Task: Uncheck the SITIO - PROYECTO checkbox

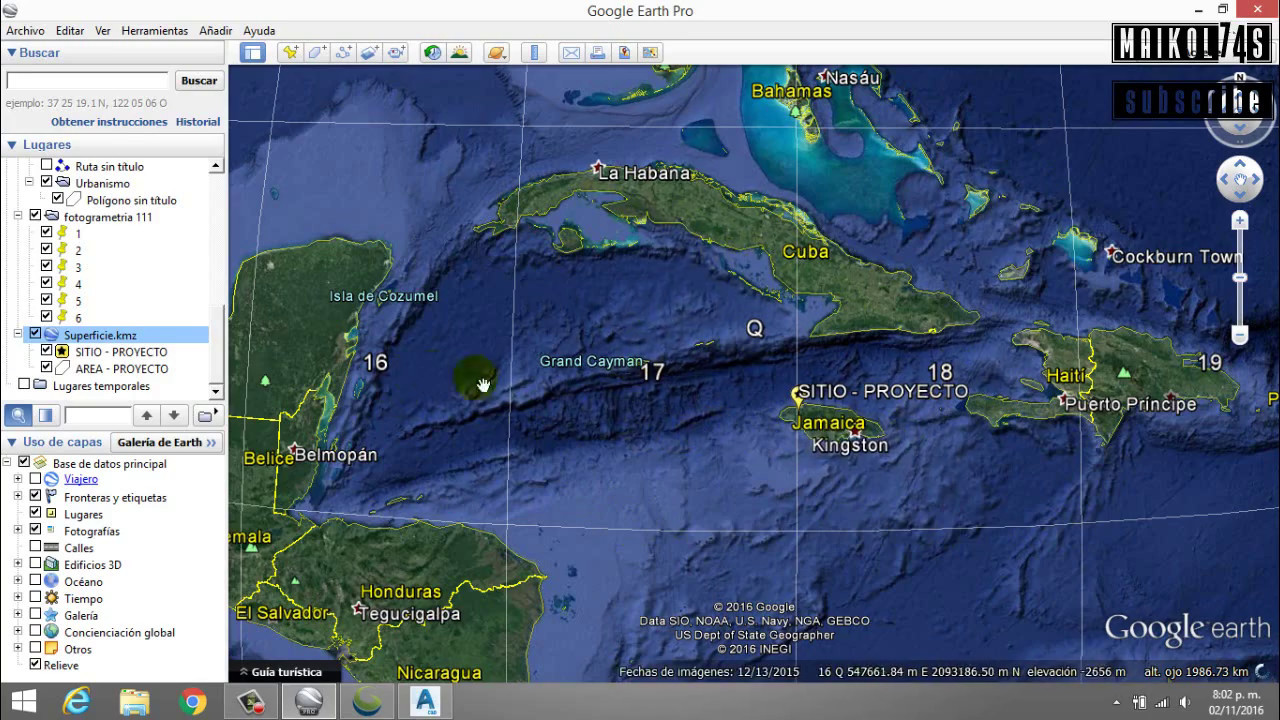Action: pyautogui.click(x=46, y=351)
